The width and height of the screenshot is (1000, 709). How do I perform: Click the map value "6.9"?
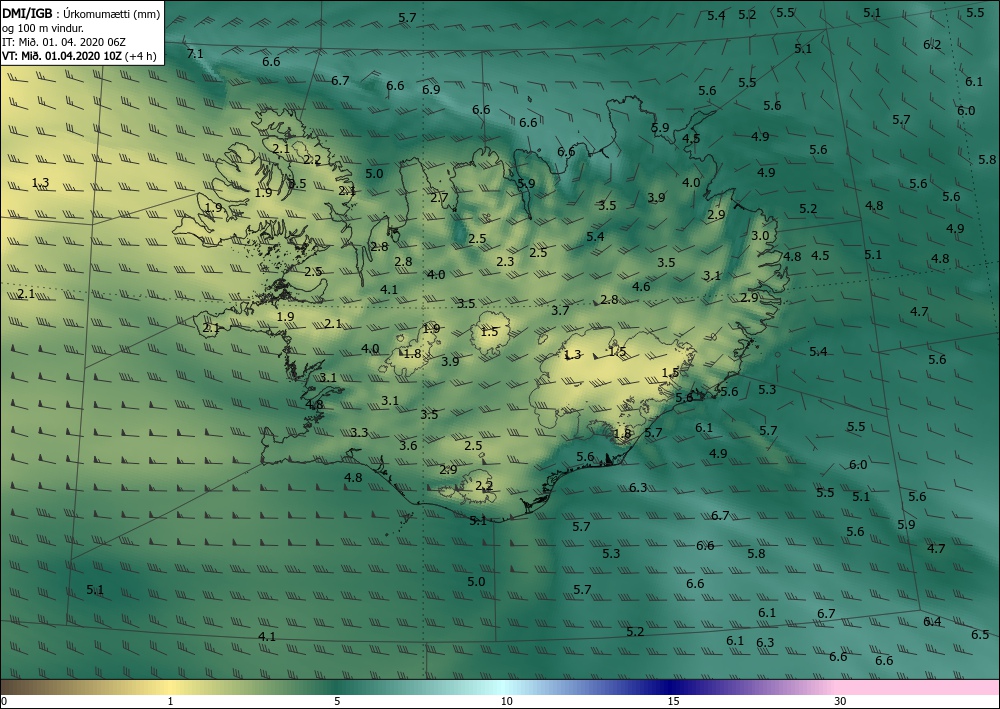pos(431,89)
